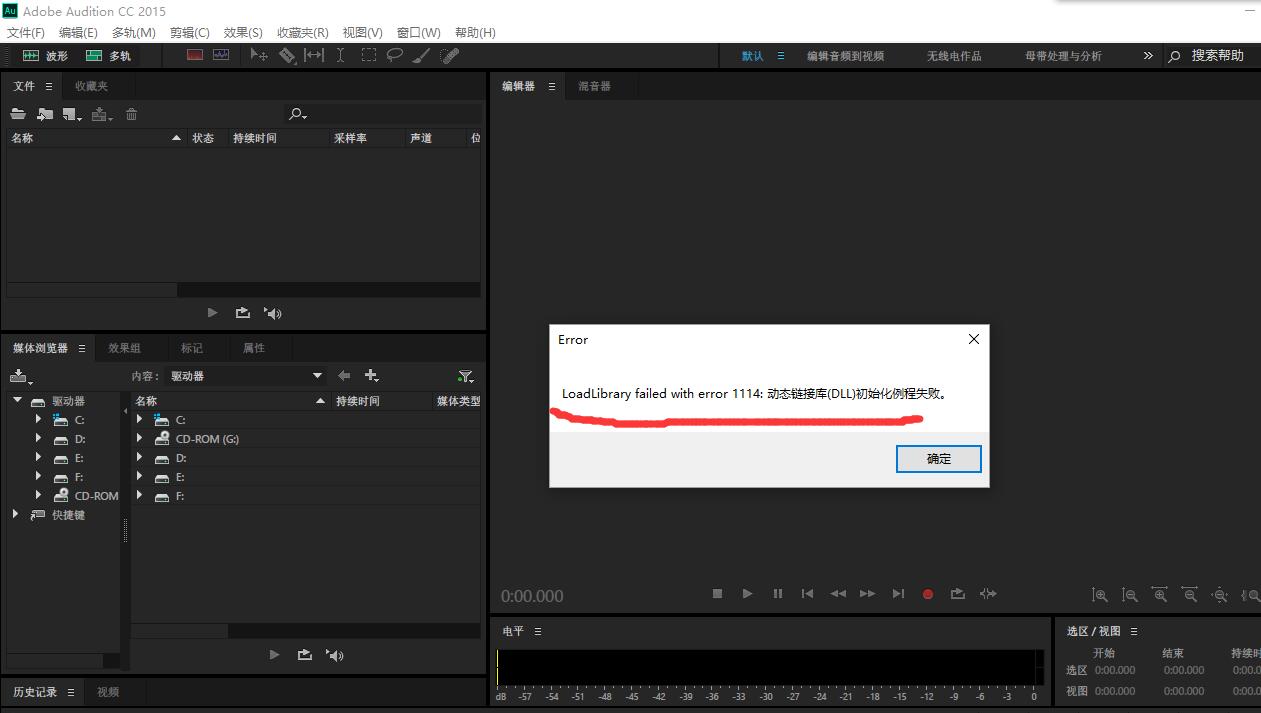Select the Marquee Selection tool
The image size is (1261, 713).
click(368, 55)
